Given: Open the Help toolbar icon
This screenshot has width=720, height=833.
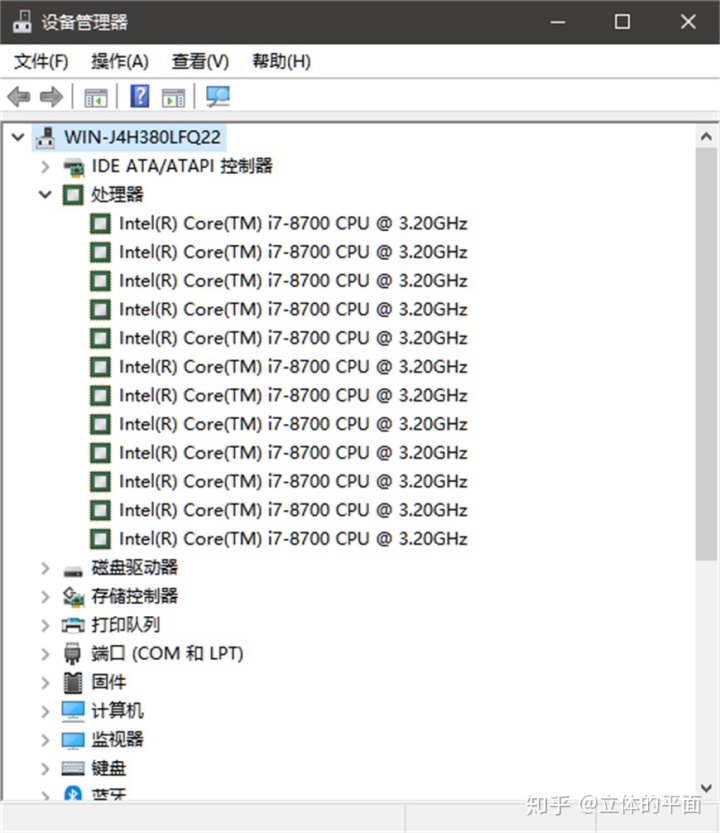Looking at the screenshot, I should pyautogui.click(x=140, y=97).
